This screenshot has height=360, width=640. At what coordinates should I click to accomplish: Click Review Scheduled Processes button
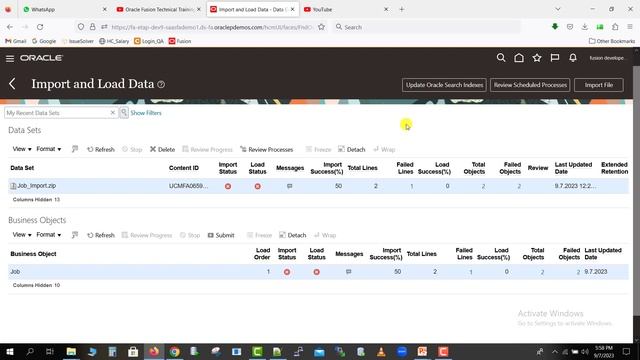[x=530, y=85]
